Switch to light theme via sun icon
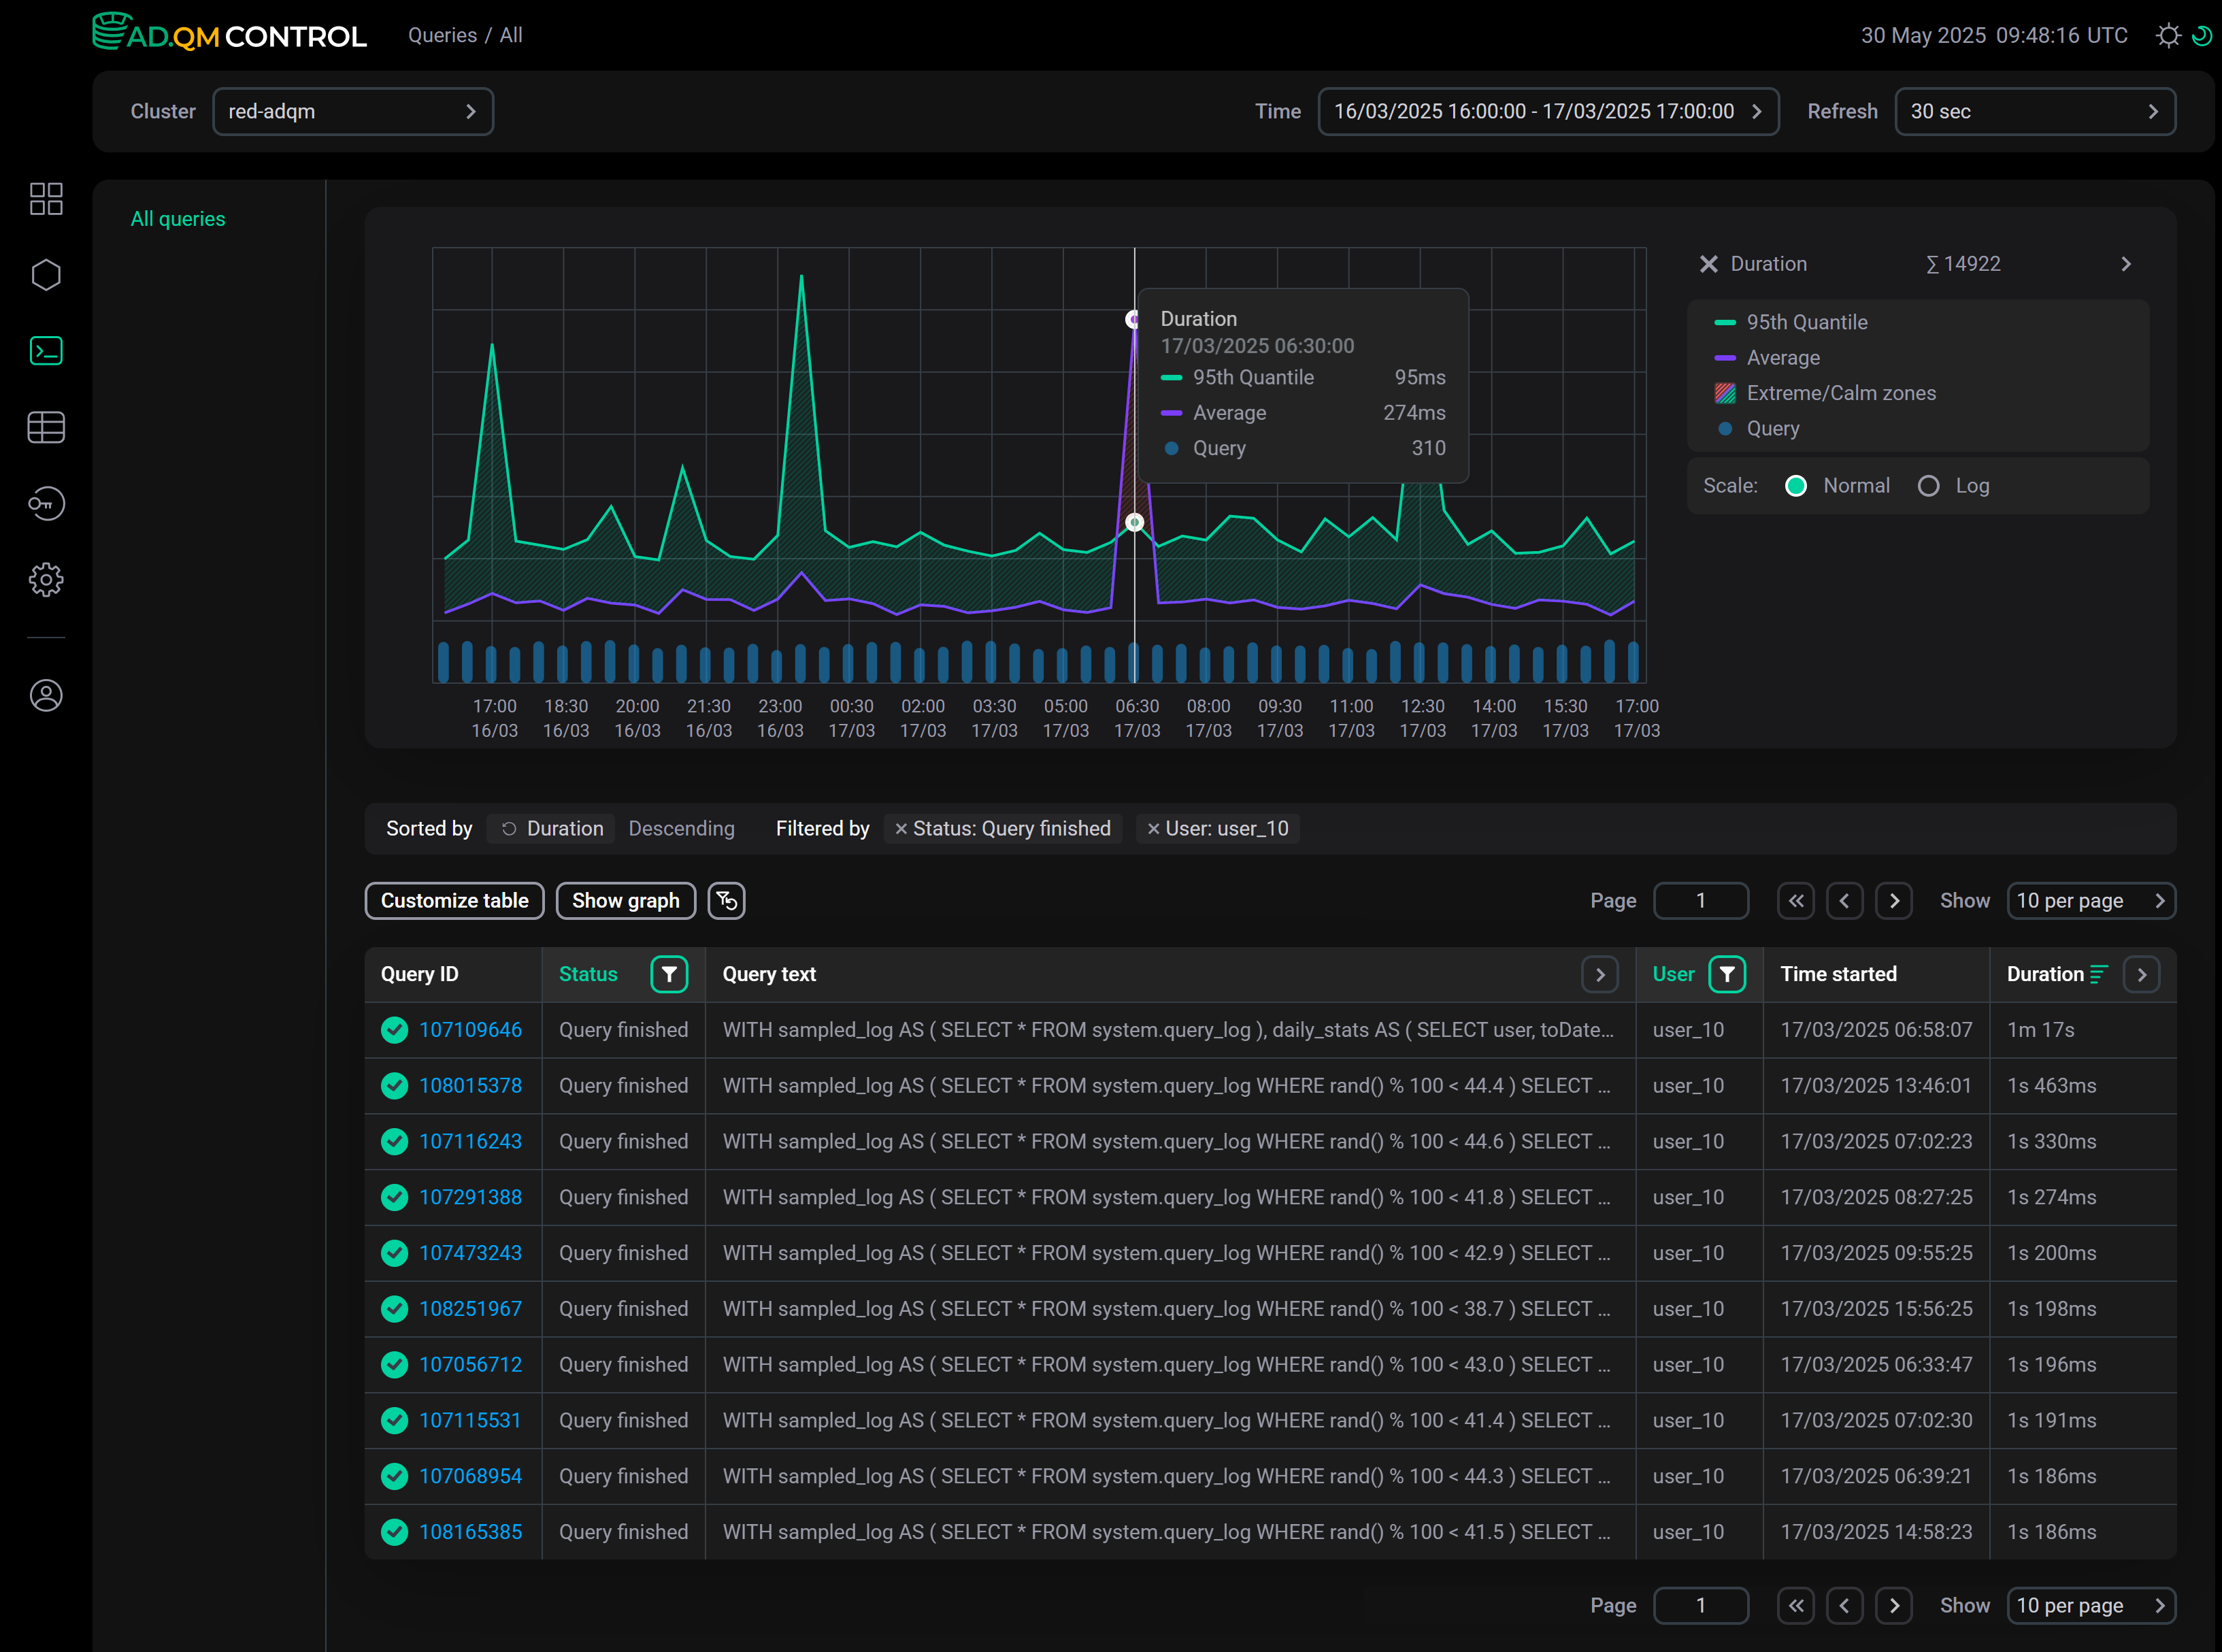This screenshot has height=1652, width=2222. (2168, 35)
